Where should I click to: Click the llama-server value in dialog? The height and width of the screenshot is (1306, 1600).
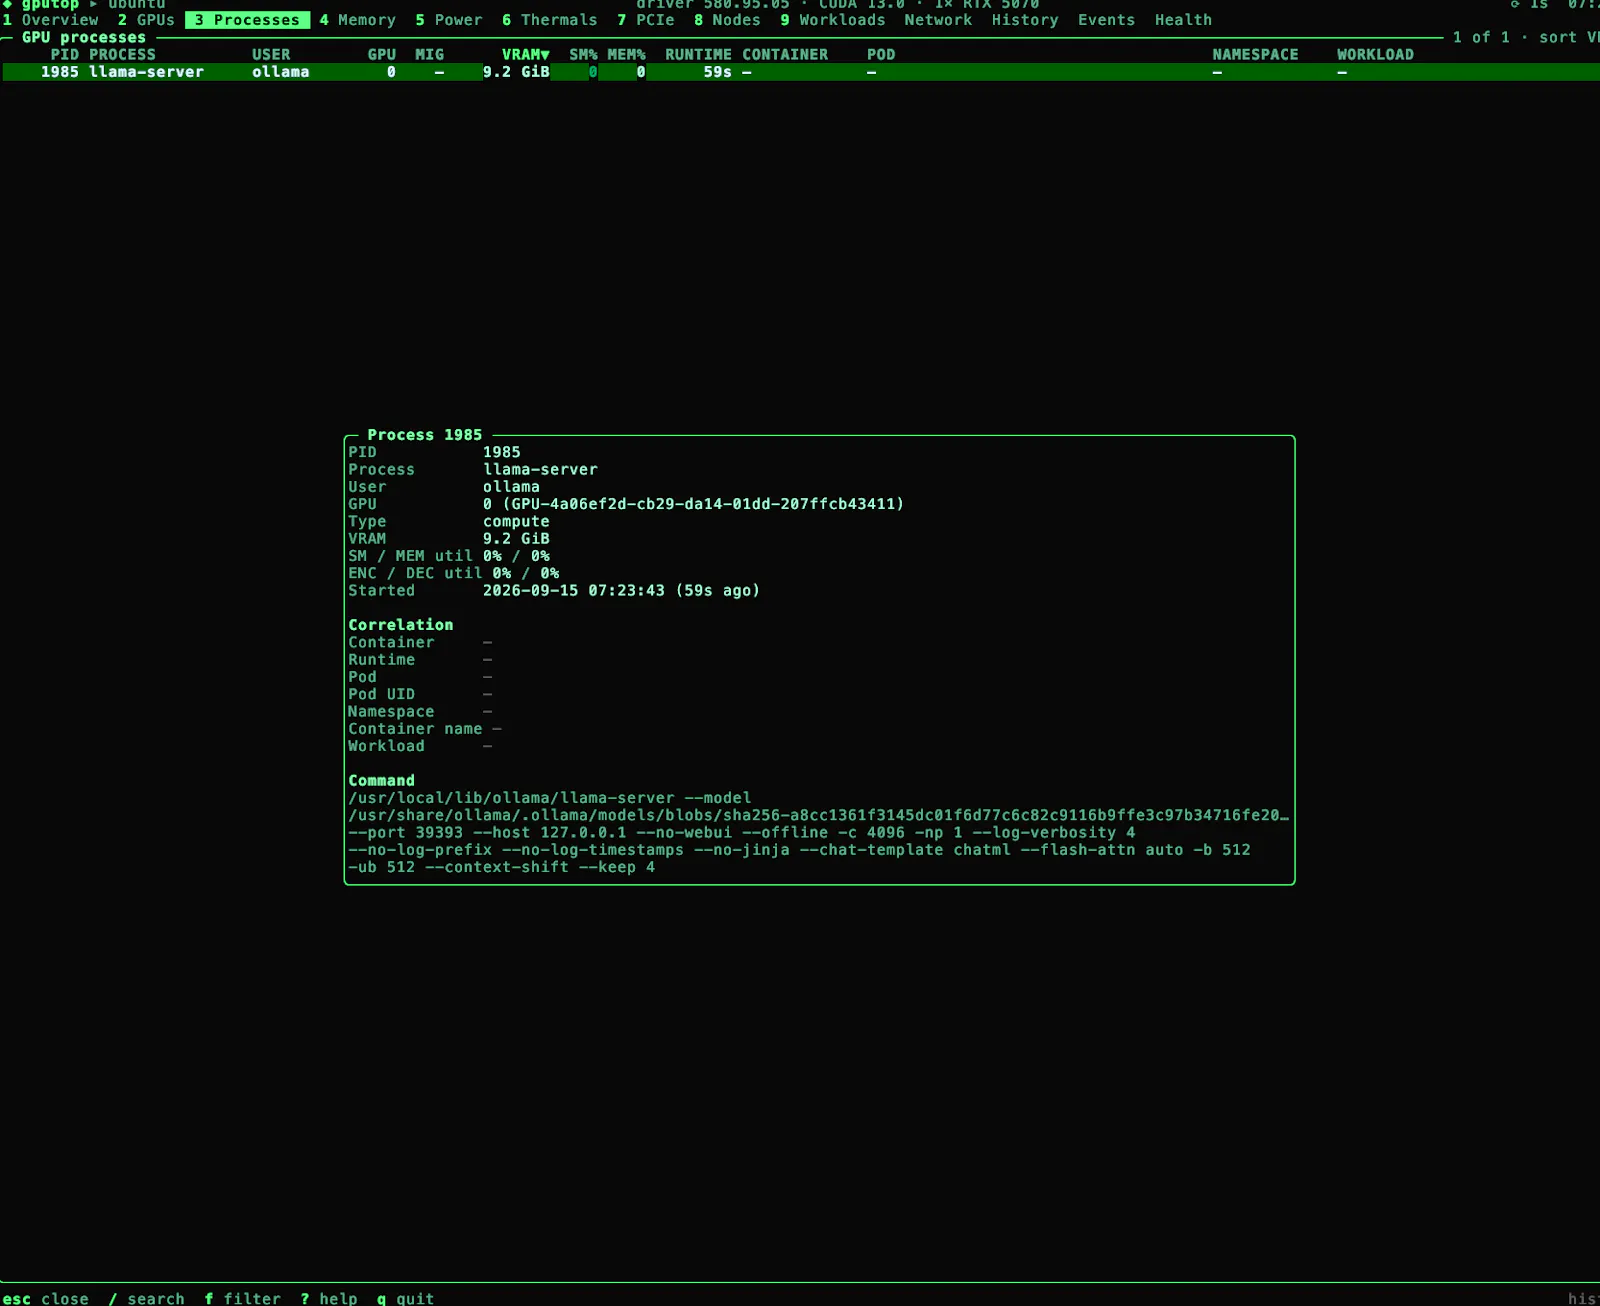540,469
